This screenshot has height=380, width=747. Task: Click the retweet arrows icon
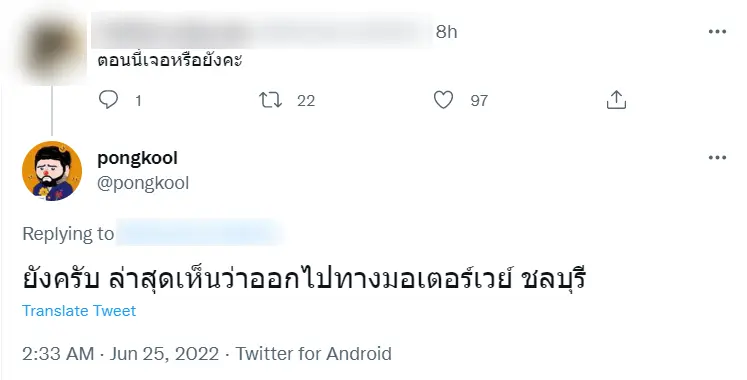click(270, 100)
